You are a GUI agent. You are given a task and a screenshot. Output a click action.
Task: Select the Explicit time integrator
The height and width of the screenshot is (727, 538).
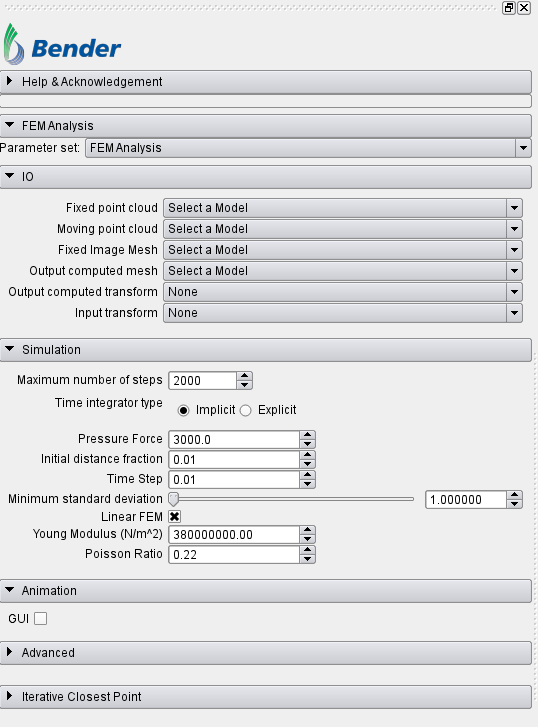[x=246, y=410]
